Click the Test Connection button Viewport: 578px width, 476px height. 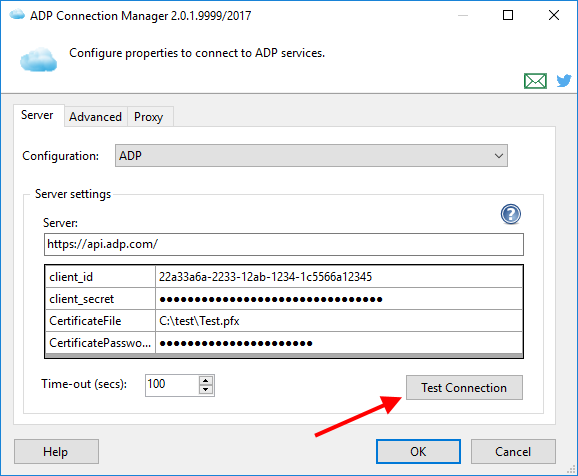tap(464, 388)
